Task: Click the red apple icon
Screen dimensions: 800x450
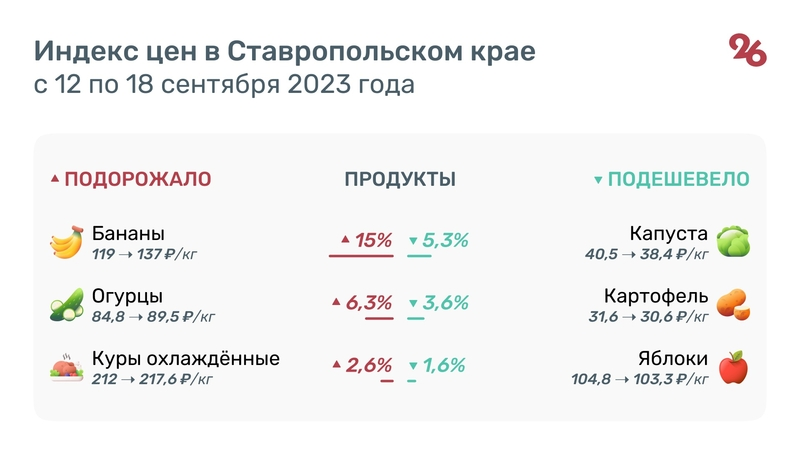Action: tap(733, 366)
